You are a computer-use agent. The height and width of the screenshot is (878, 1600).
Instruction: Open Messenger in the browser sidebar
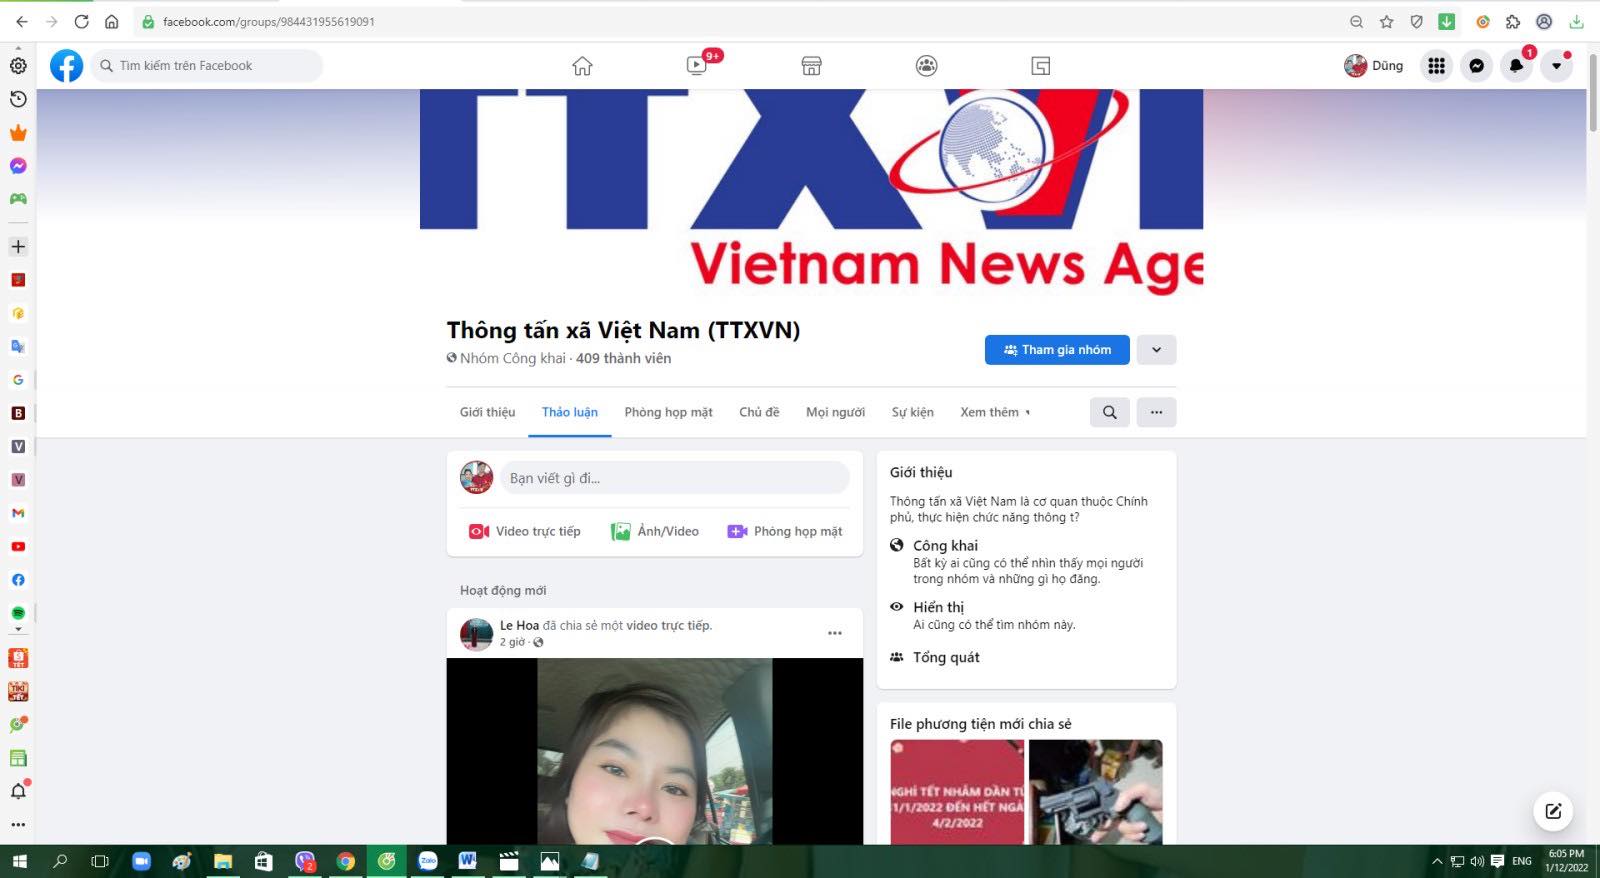click(x=18, y=166)
